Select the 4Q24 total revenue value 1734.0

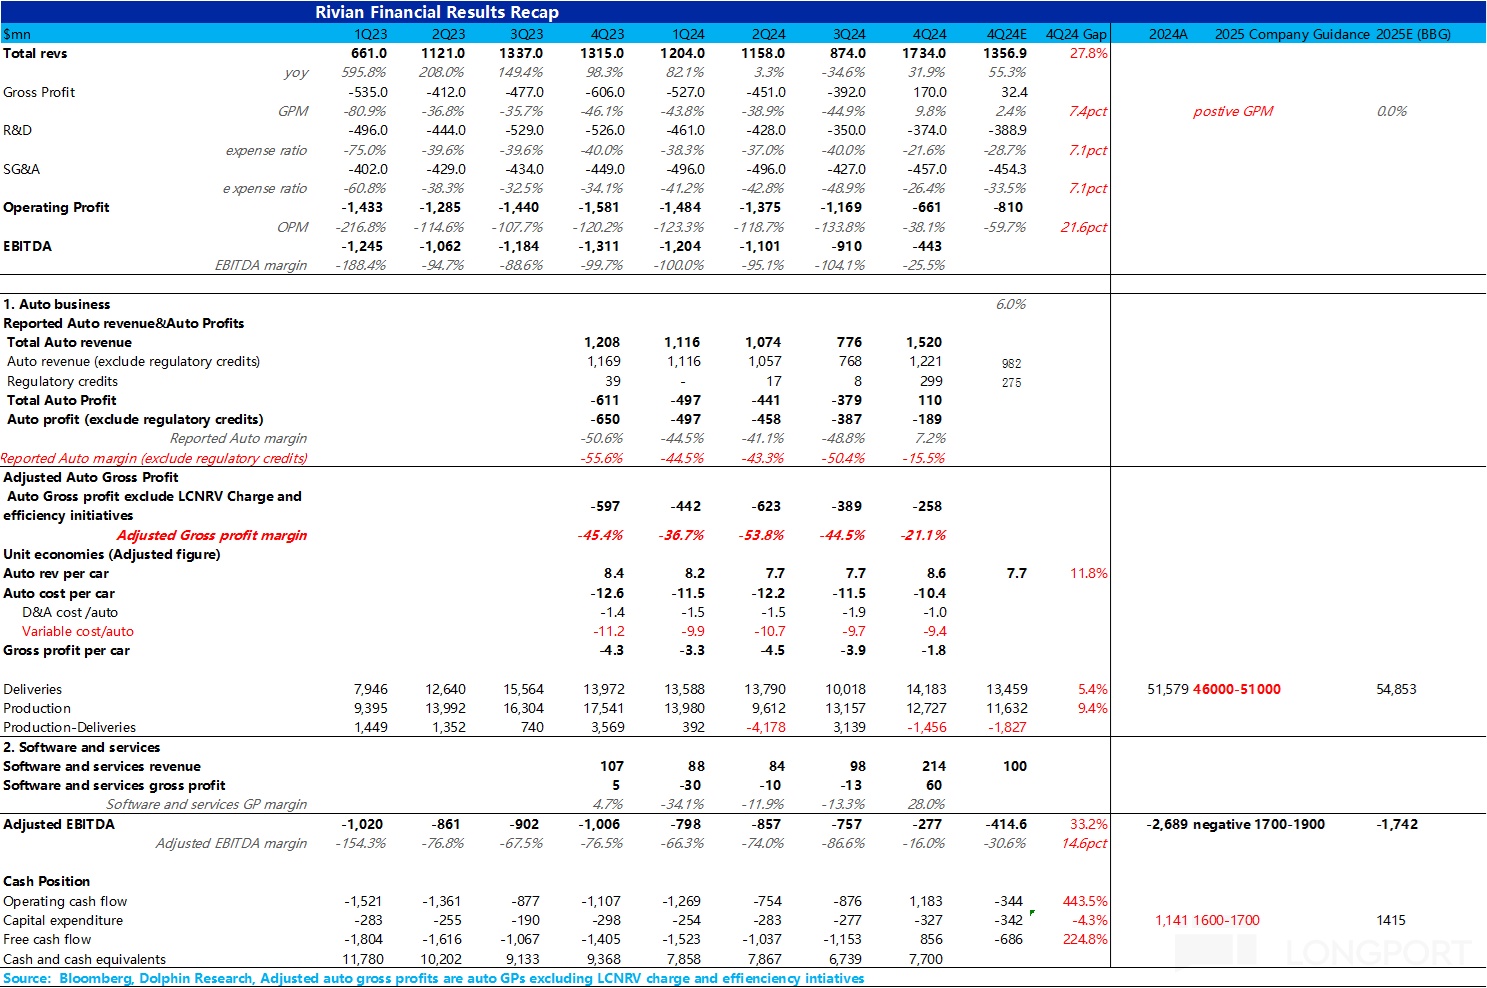(923, 53)
